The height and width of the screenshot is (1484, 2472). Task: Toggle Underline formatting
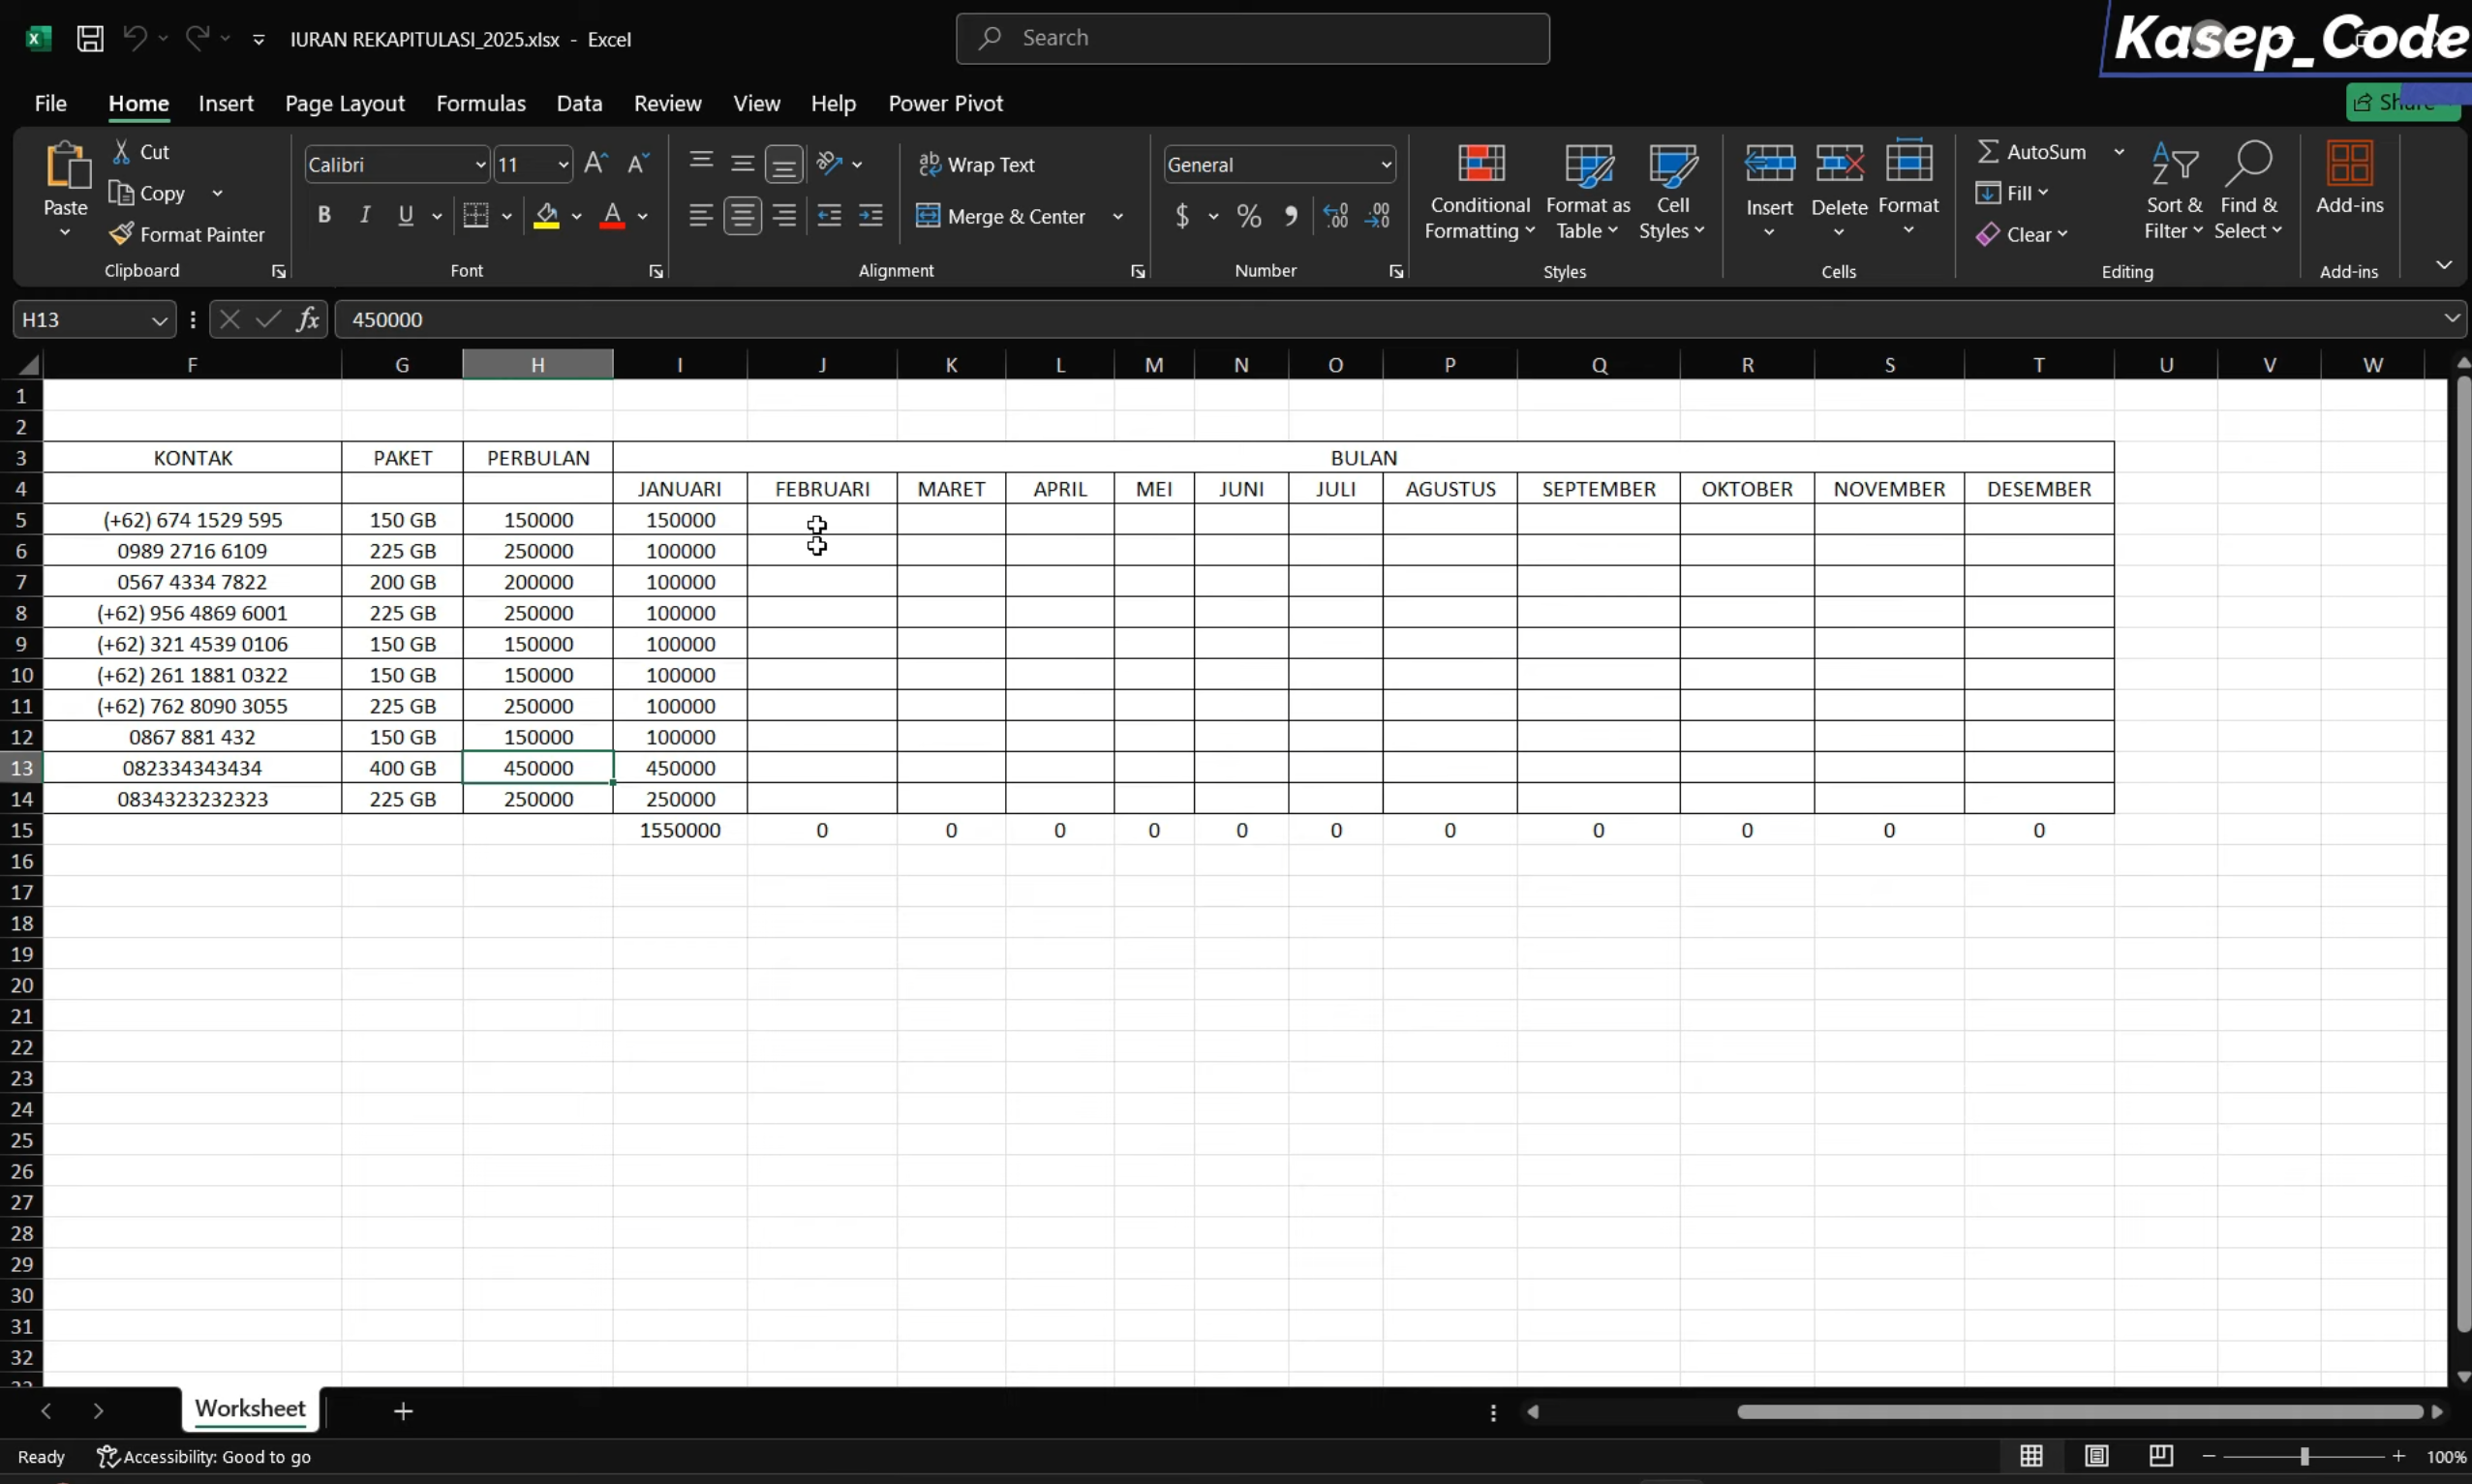pos(405,215)
